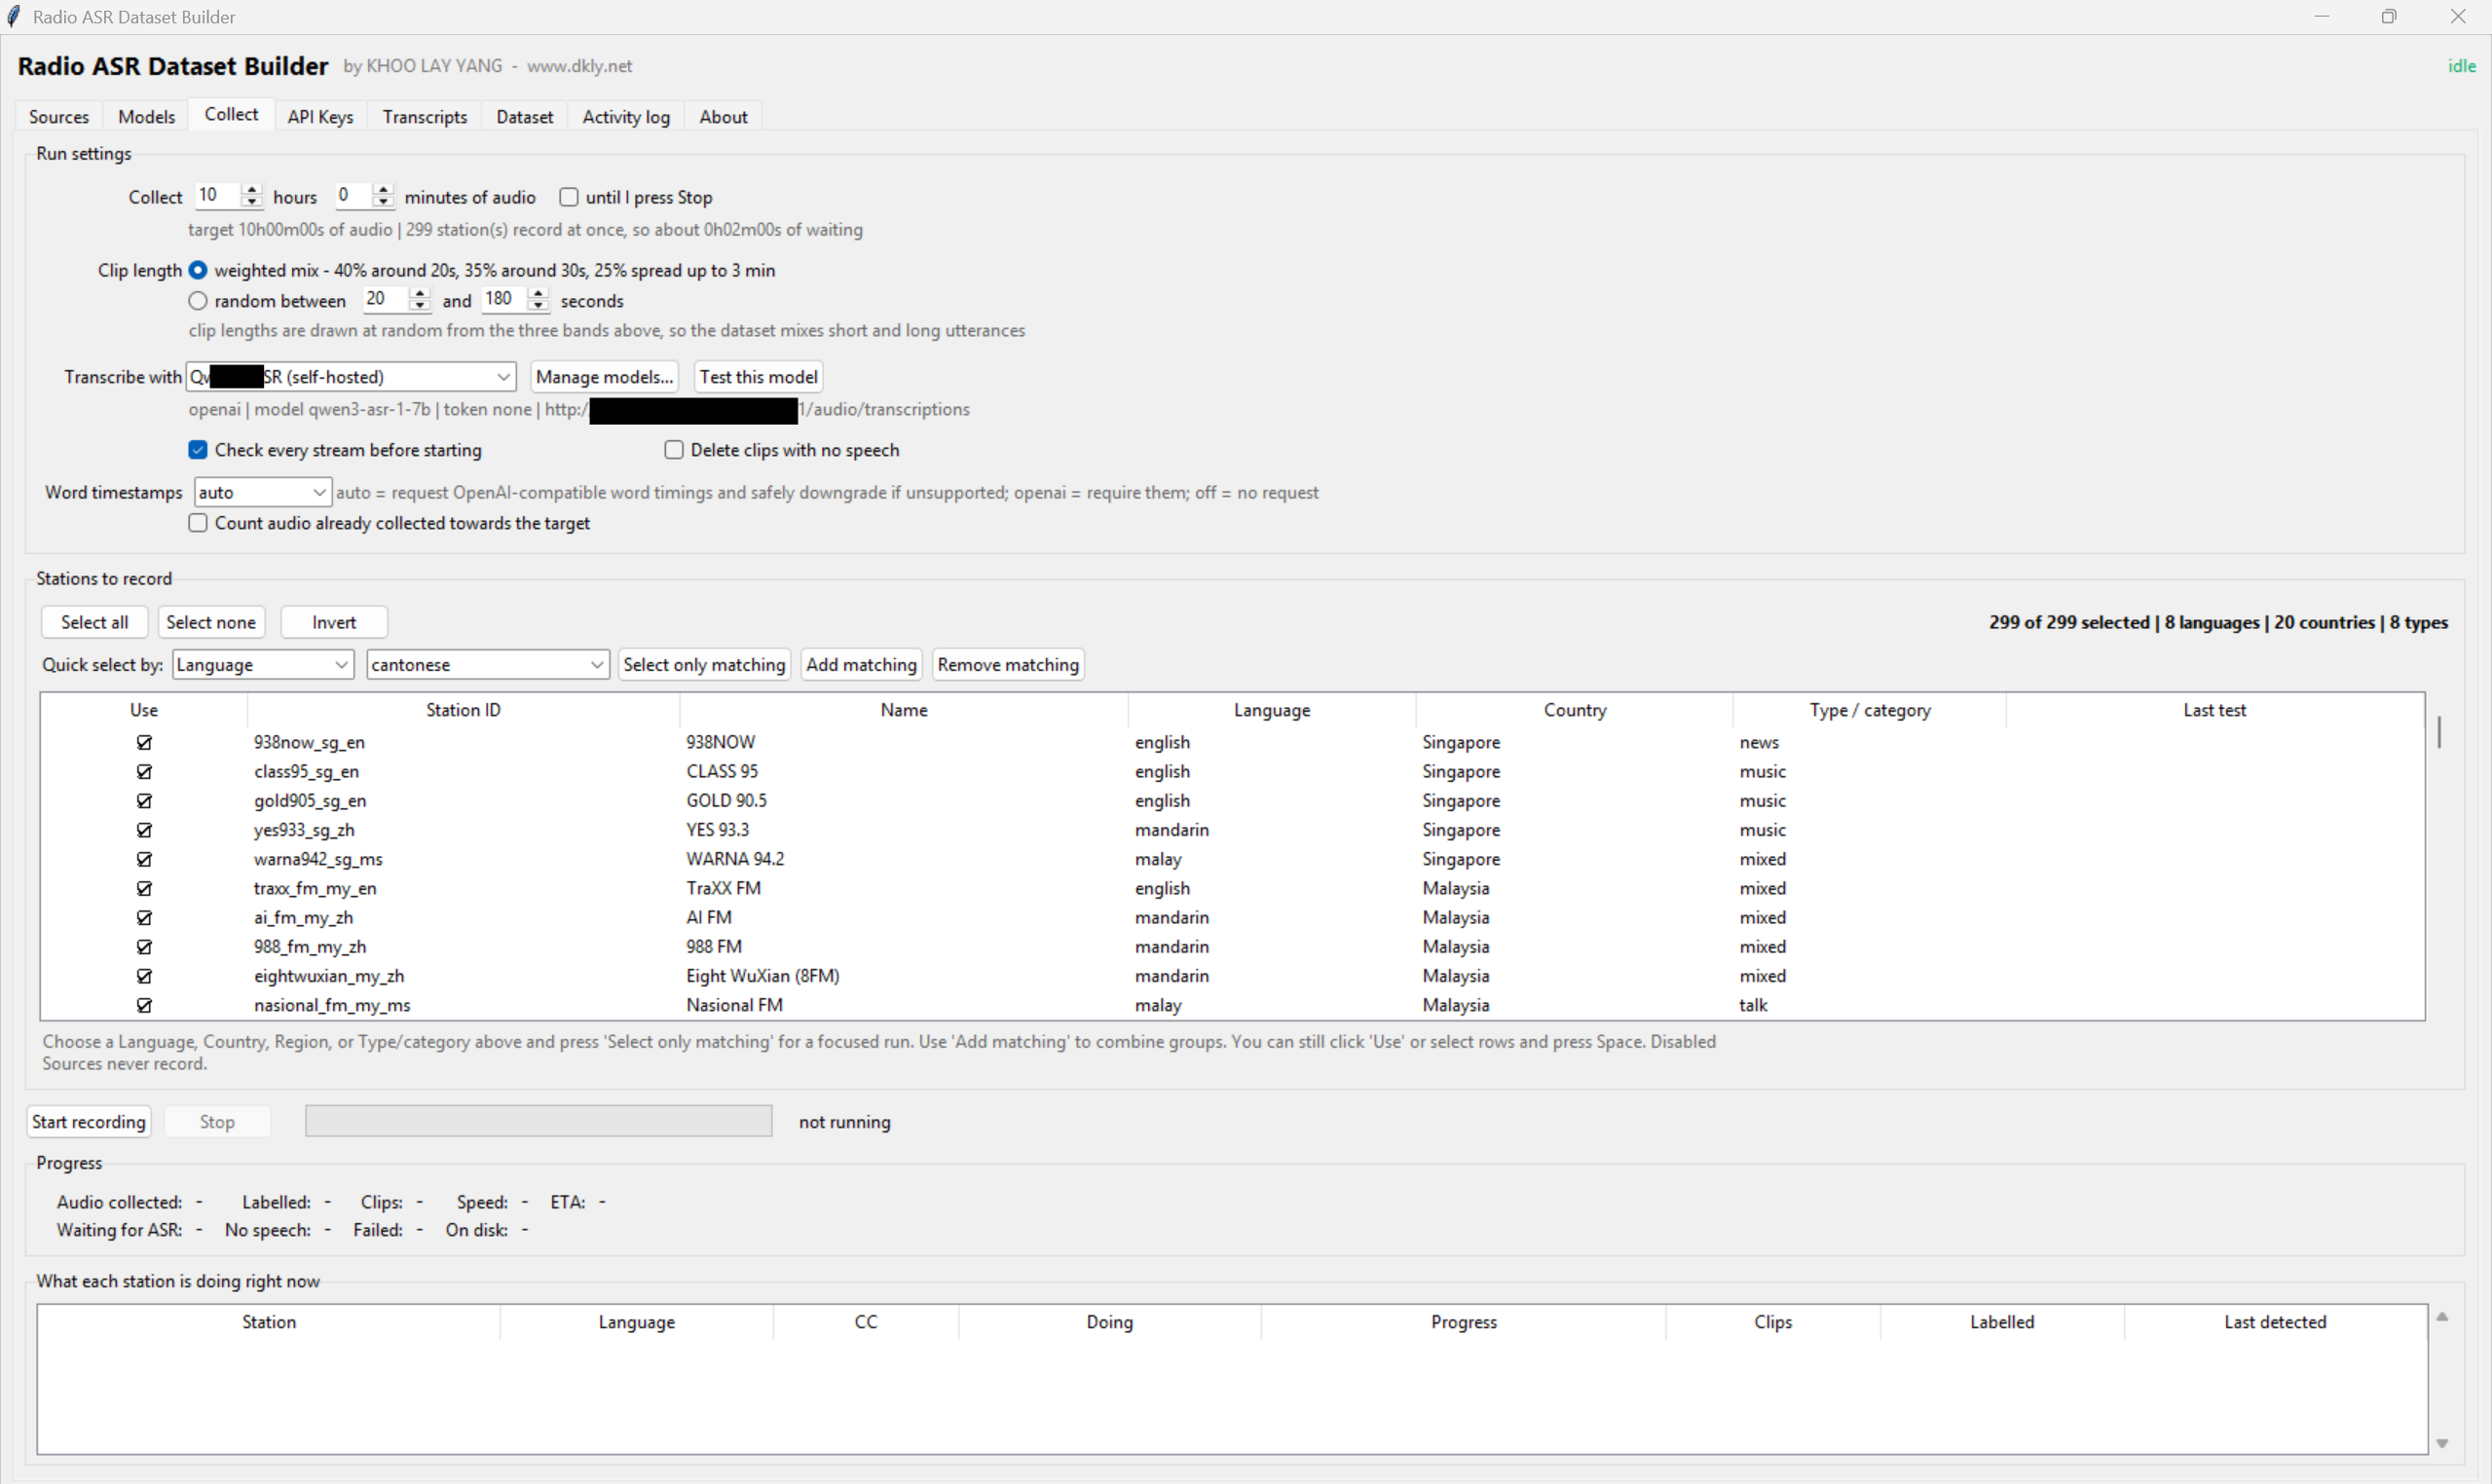Viewport: 2492px width, 1484px height.
Task: Sort stations by Country column header
Action: (1575, 710)
